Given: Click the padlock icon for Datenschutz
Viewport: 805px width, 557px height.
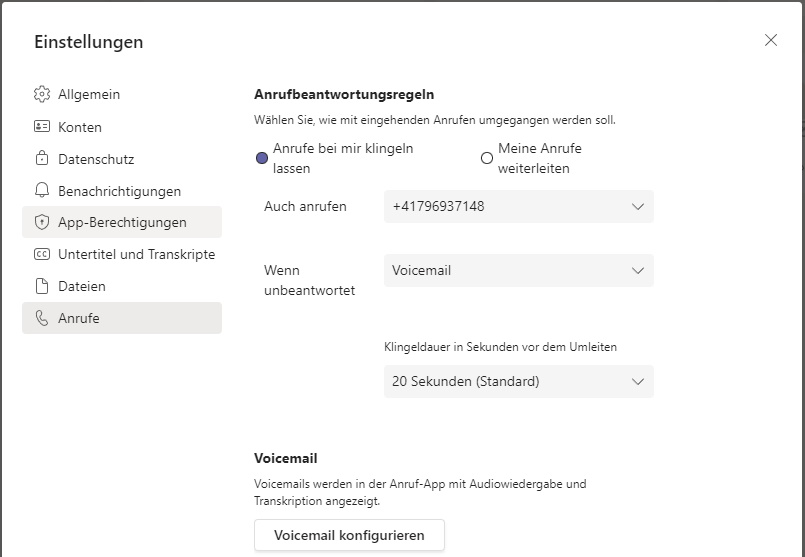Looking at the screenshot, I should (x=42, y=158).
